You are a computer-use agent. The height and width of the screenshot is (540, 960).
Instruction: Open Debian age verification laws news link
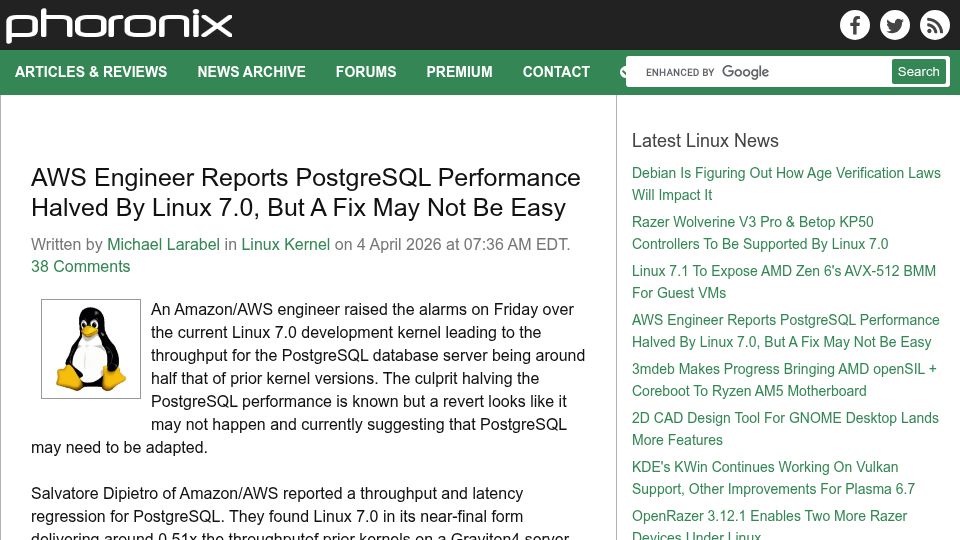point(786,184)
